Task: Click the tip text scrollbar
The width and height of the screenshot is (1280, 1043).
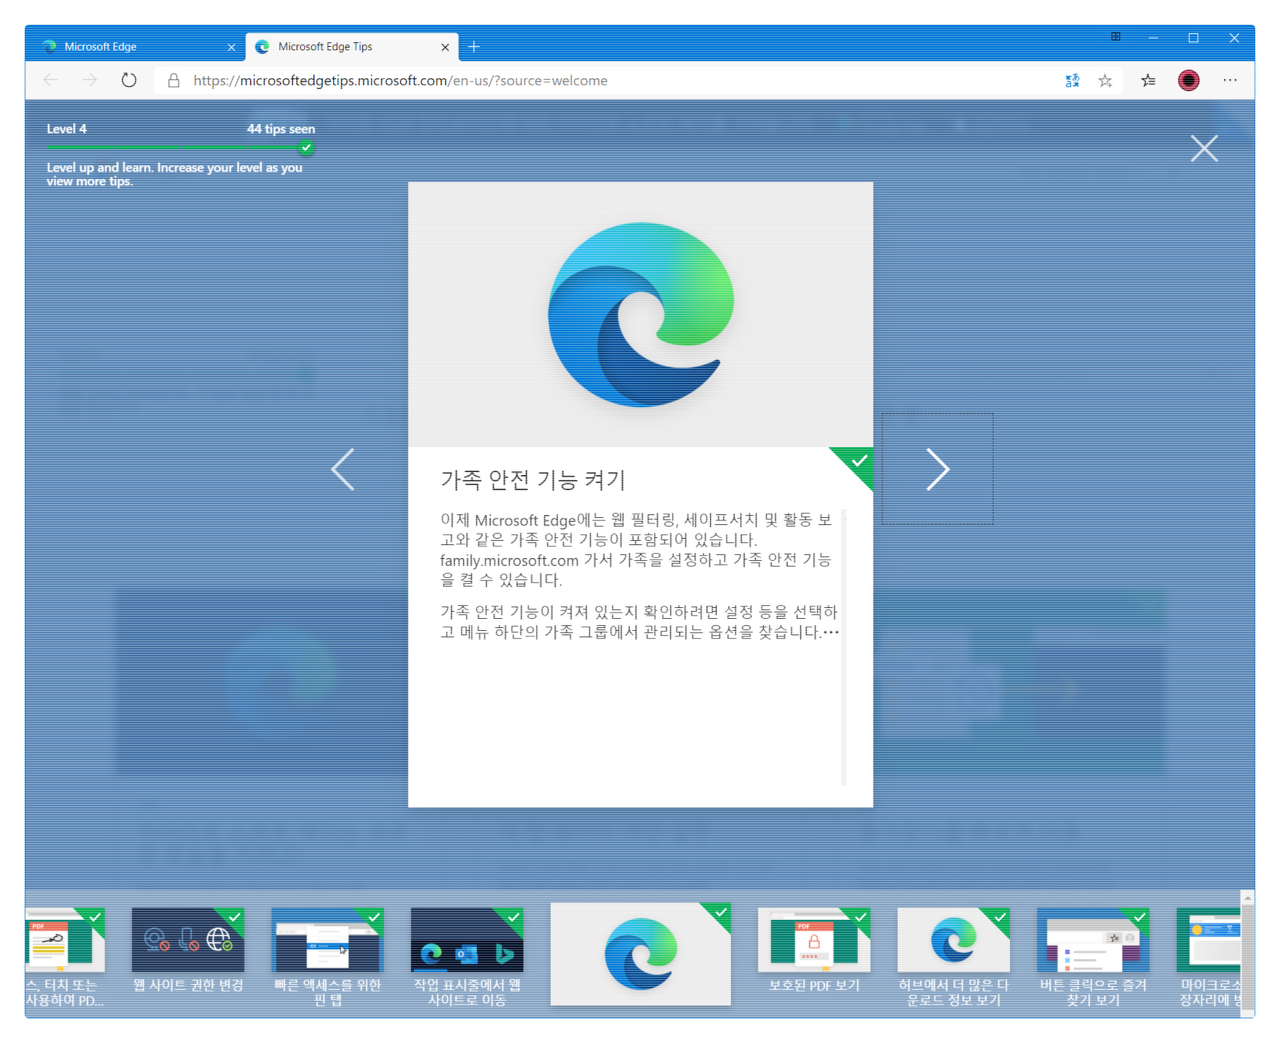Action: coord(844,647)
